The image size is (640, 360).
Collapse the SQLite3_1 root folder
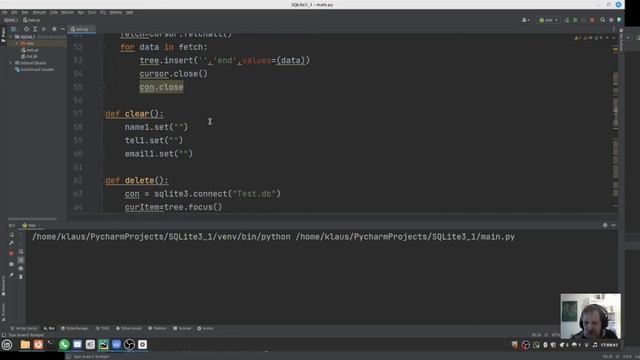(x=11, y=37)
